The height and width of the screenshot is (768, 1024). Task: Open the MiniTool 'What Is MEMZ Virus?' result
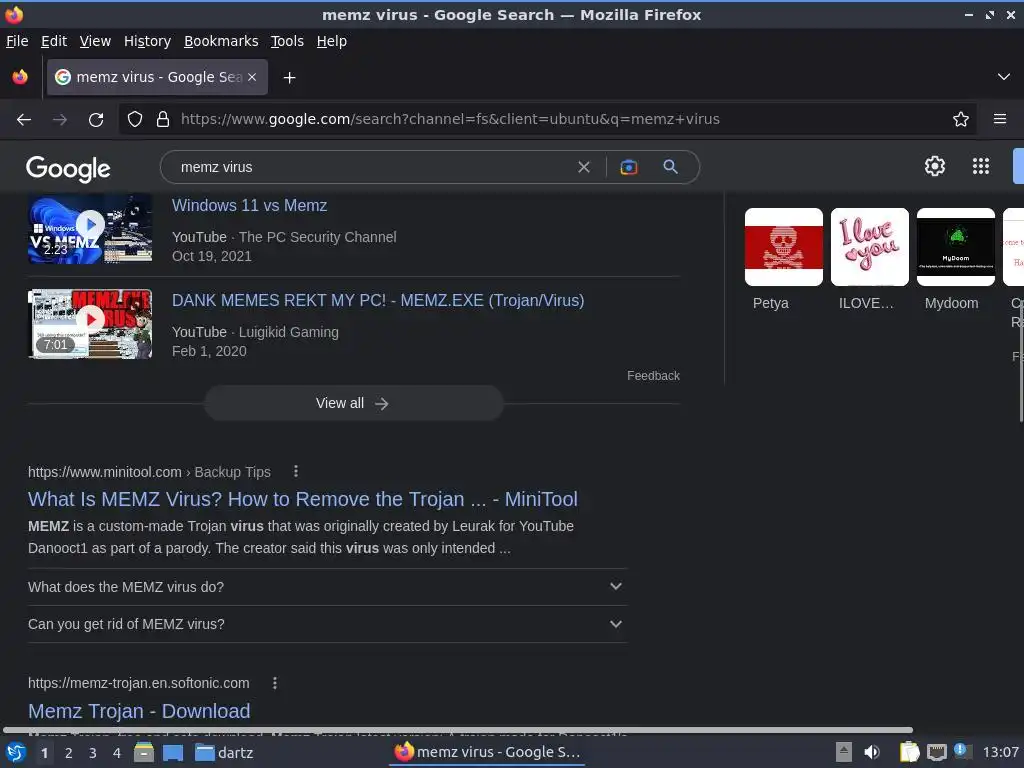click(302, 499)
